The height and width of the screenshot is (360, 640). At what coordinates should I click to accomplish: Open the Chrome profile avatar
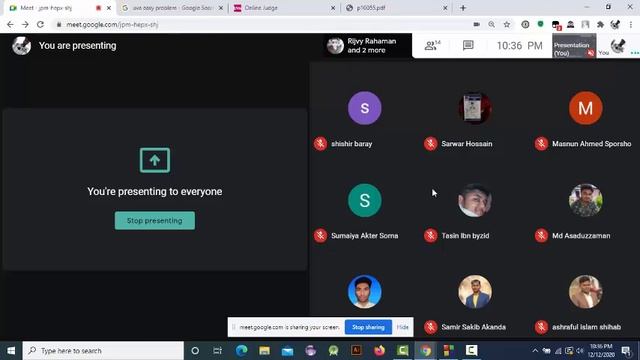click(x=615, y=24)
